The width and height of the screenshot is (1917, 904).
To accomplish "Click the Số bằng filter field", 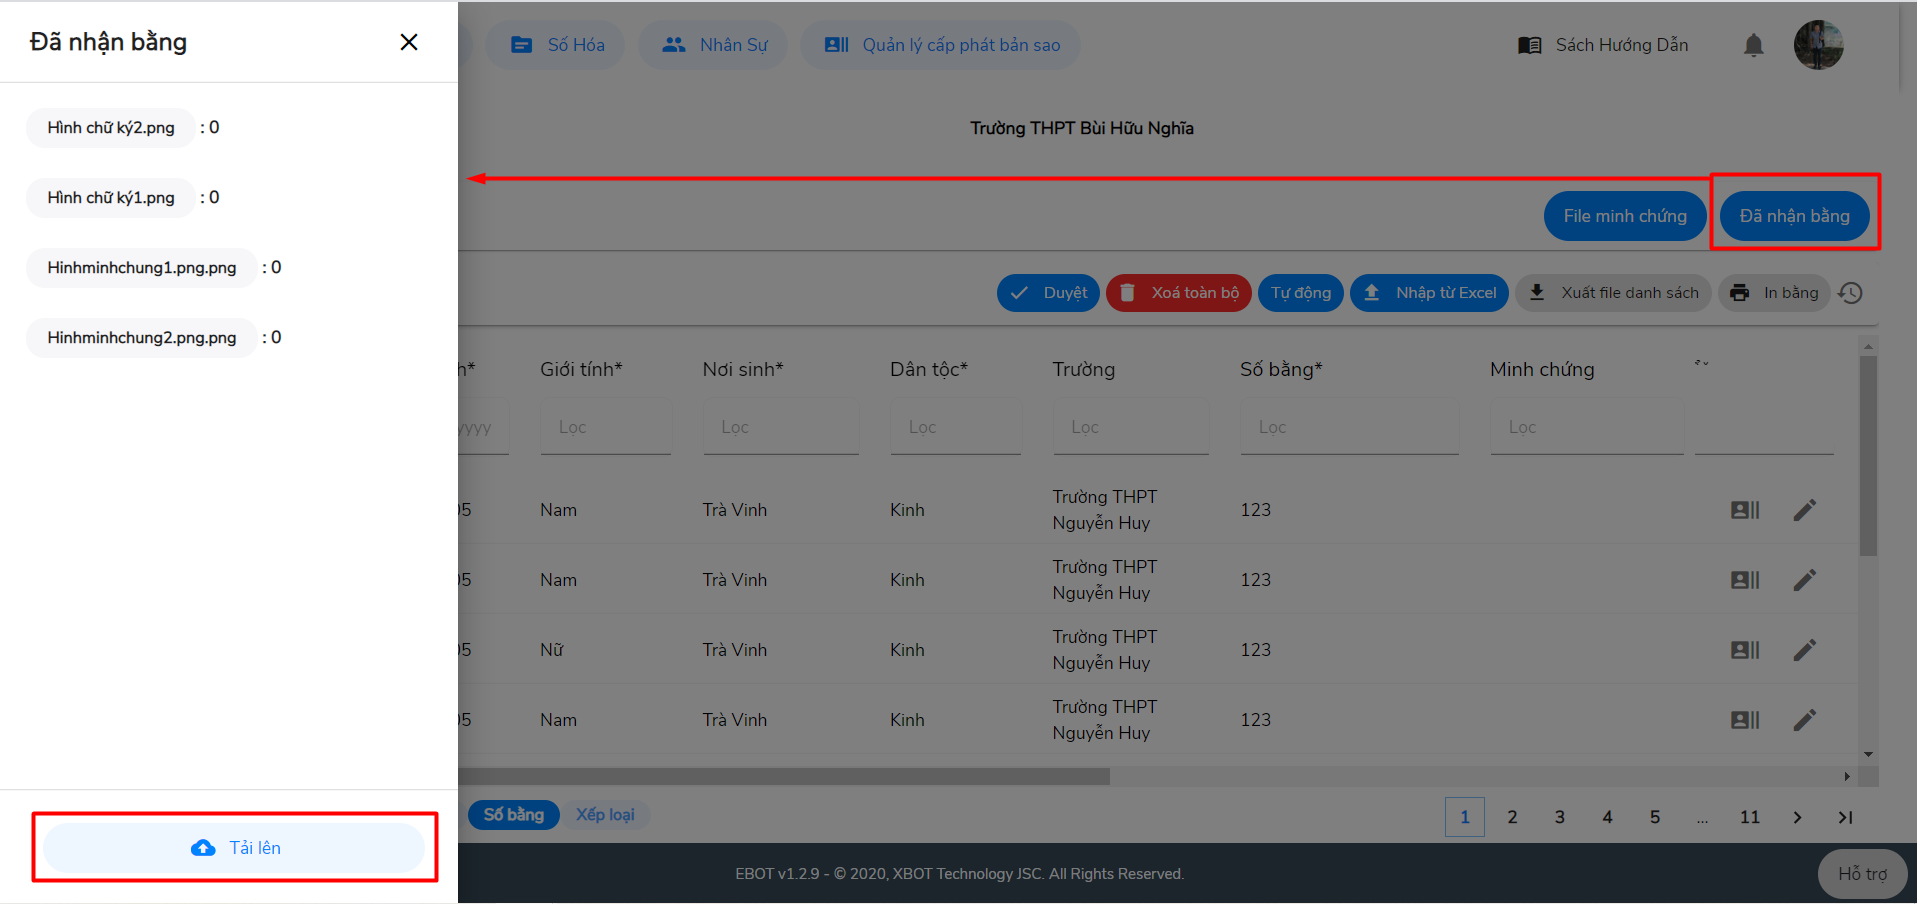I will [1349, 427].
